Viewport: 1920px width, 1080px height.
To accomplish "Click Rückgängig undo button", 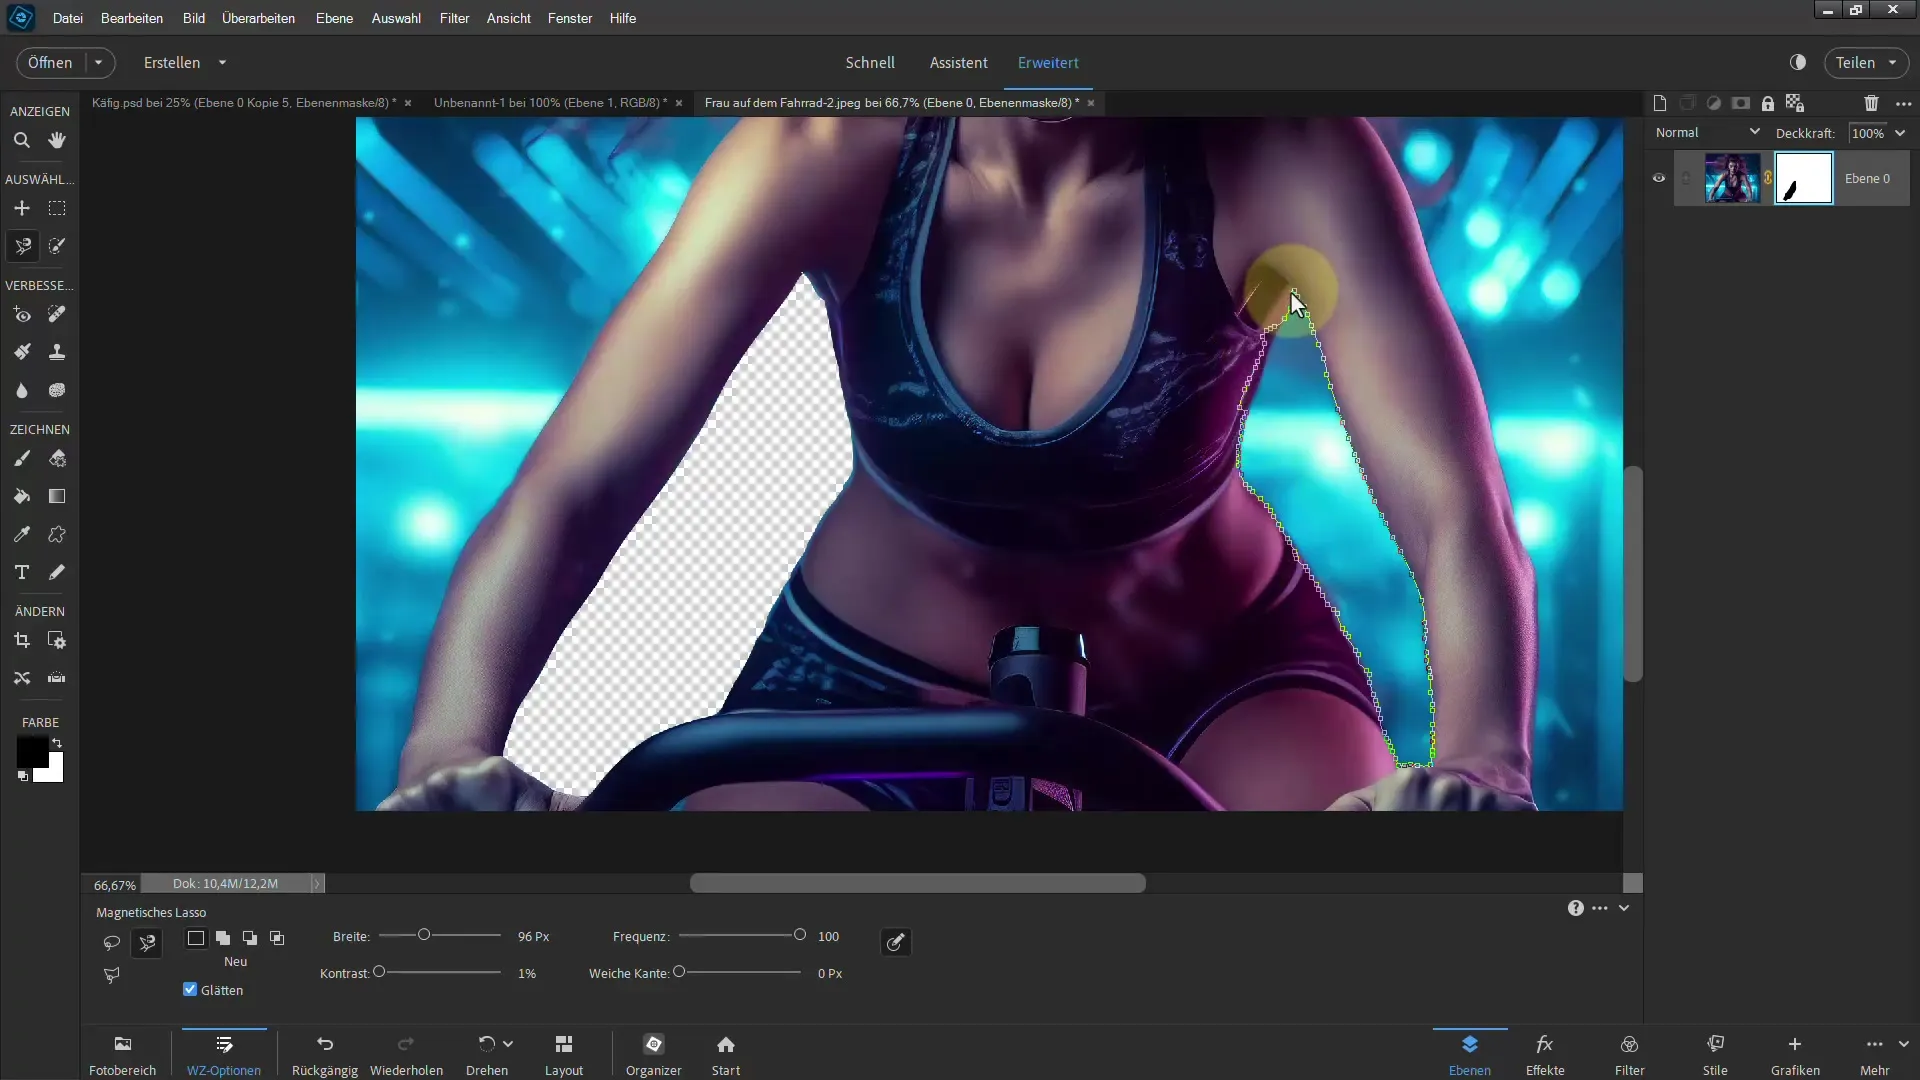I will [x=325, y=1055].
